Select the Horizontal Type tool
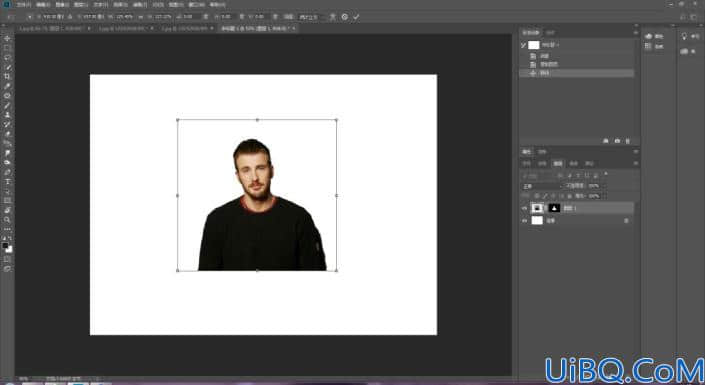The image size is (705, 385). click(x=7, y=181)
